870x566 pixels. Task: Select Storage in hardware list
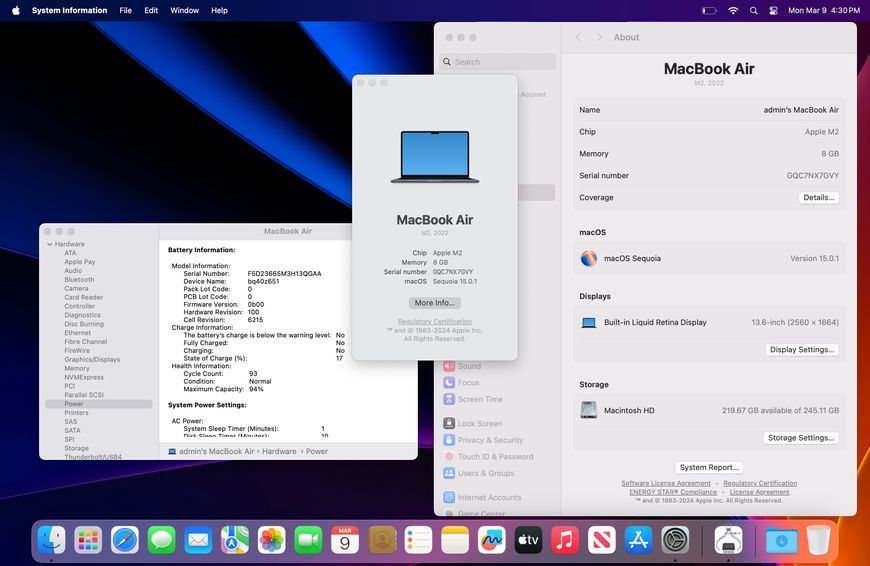click(x=77, y=448)
